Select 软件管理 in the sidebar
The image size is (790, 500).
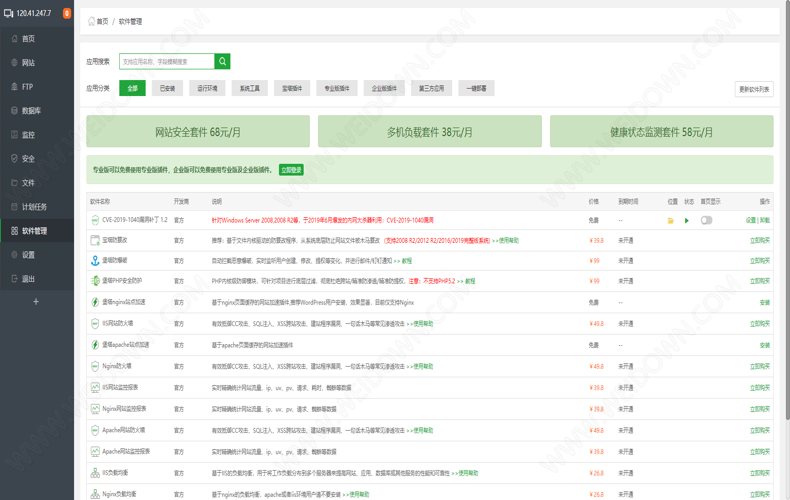(37, 231)
